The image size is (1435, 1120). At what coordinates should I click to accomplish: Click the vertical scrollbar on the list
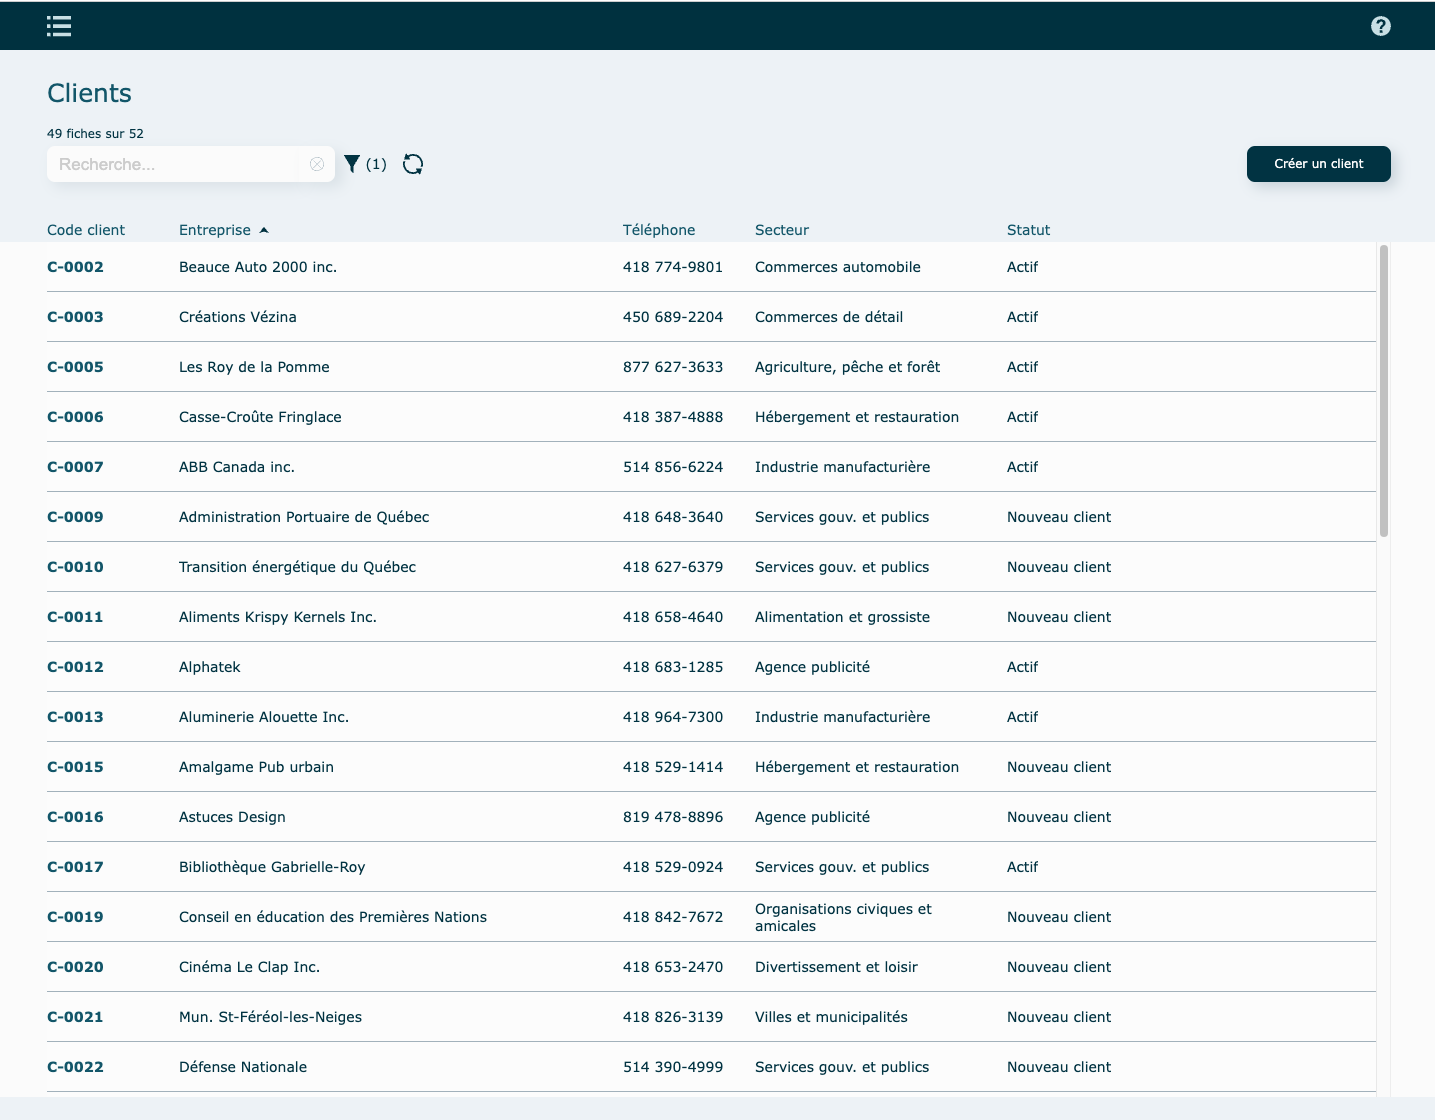tap(1384, 391)
